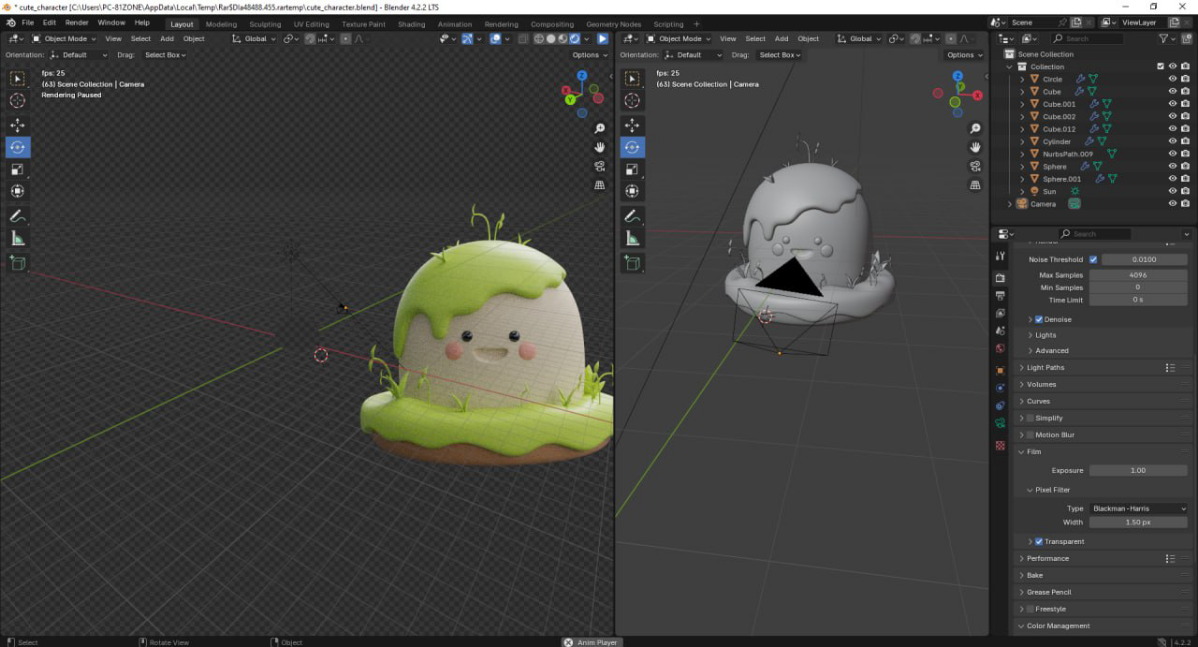The image size is (1198, 647).
Task: Click the magnifier zoom icon in viewport gizmos
Action: tap(599, 128)
